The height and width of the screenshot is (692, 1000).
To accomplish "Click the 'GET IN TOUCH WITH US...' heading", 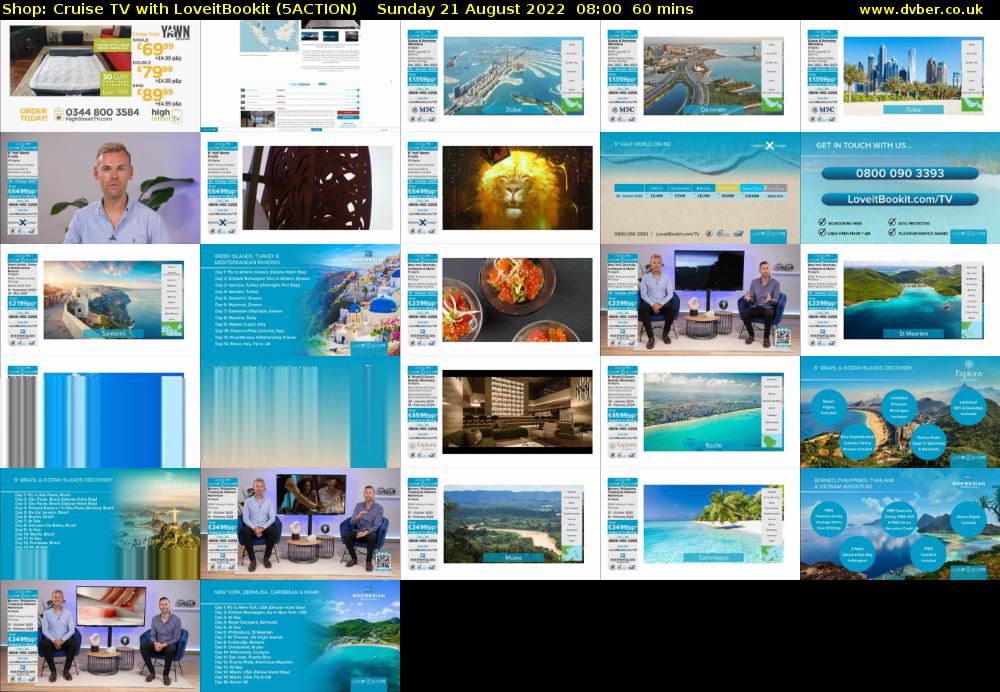I will (x=864, y=145).
